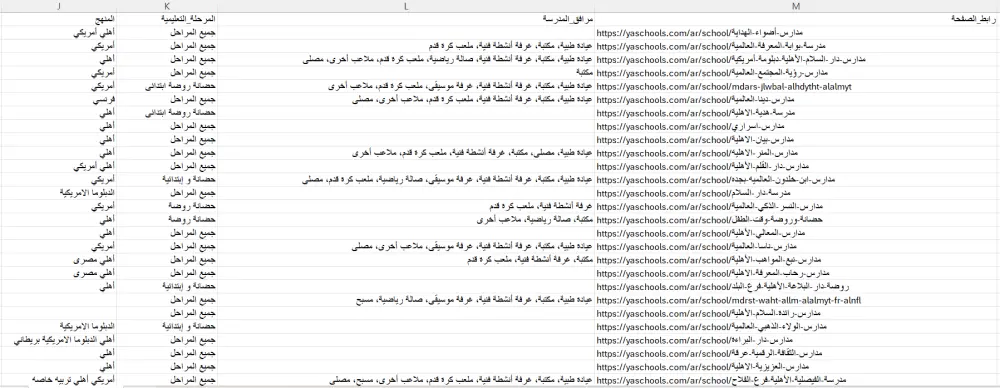Image resolution: width=1000 pixels, height=388 pixels.
Task: Select the curriculum cell 'فرنسي'
Action: point(59,100)
